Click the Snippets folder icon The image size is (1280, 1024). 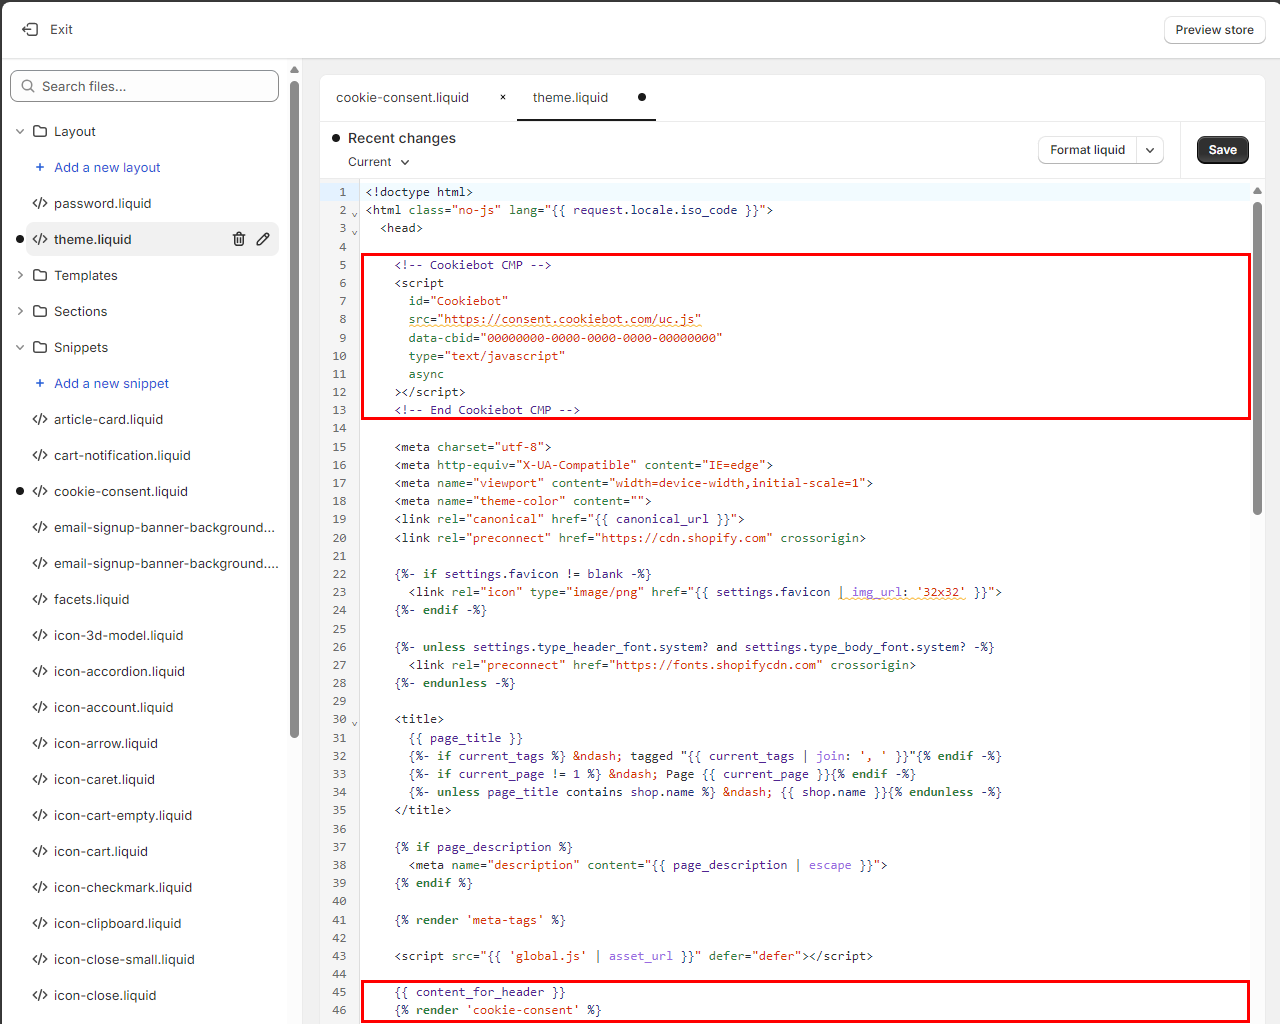pyautogui.click(x=40, y=347)
